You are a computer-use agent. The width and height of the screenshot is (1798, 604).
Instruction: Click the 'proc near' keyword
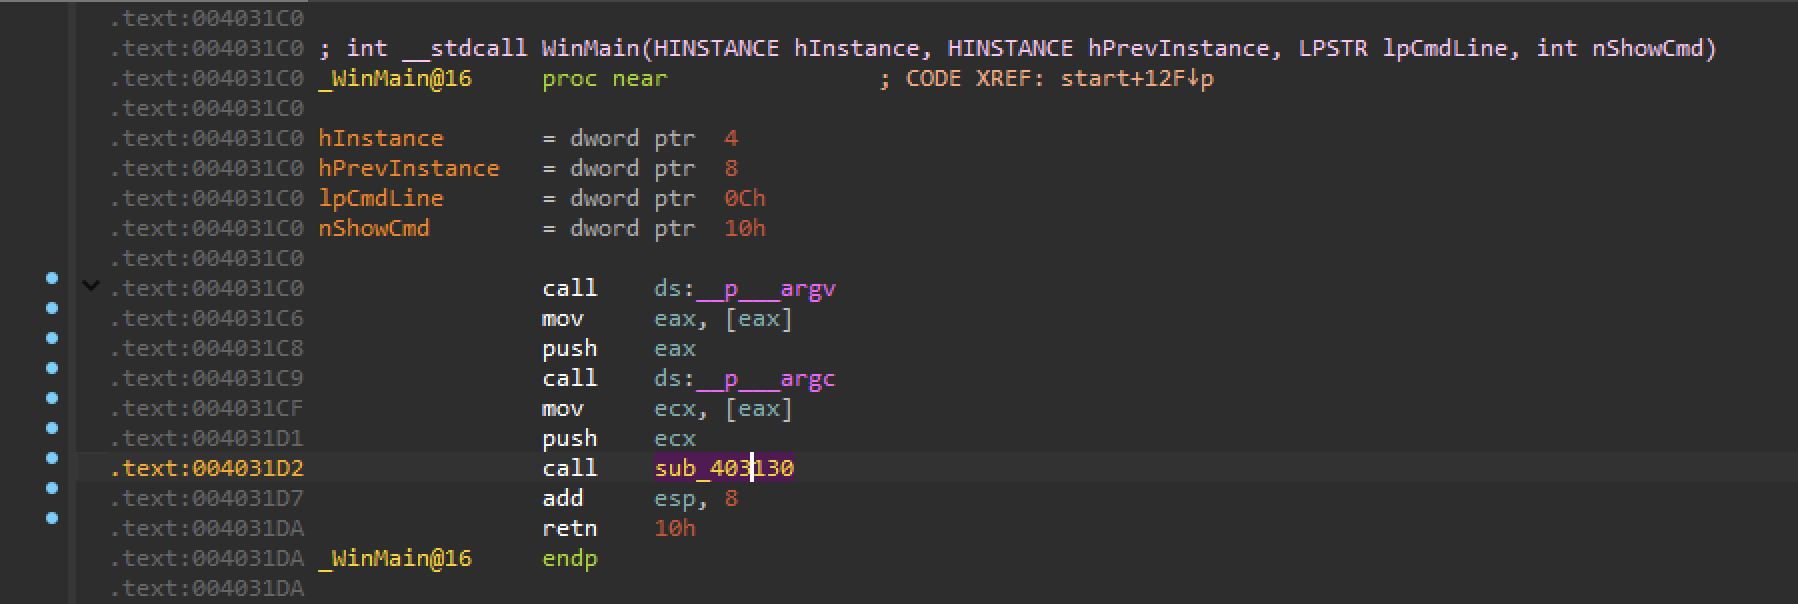(604, 78)
